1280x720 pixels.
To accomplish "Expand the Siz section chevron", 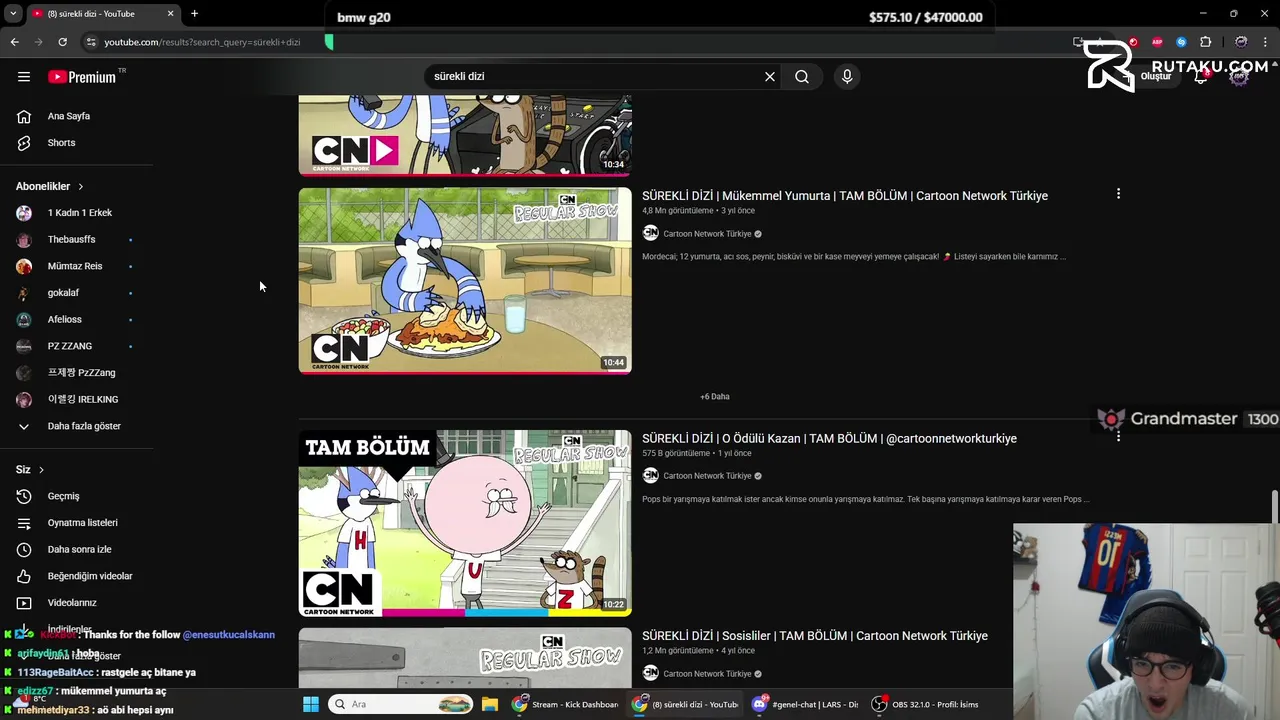I will tap(41, 470).
